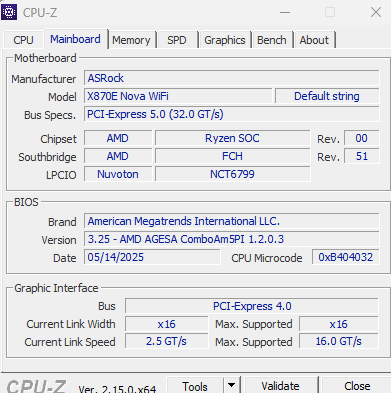Show the About tab
This screenshot has width=391, height=393.
(314, 40)
